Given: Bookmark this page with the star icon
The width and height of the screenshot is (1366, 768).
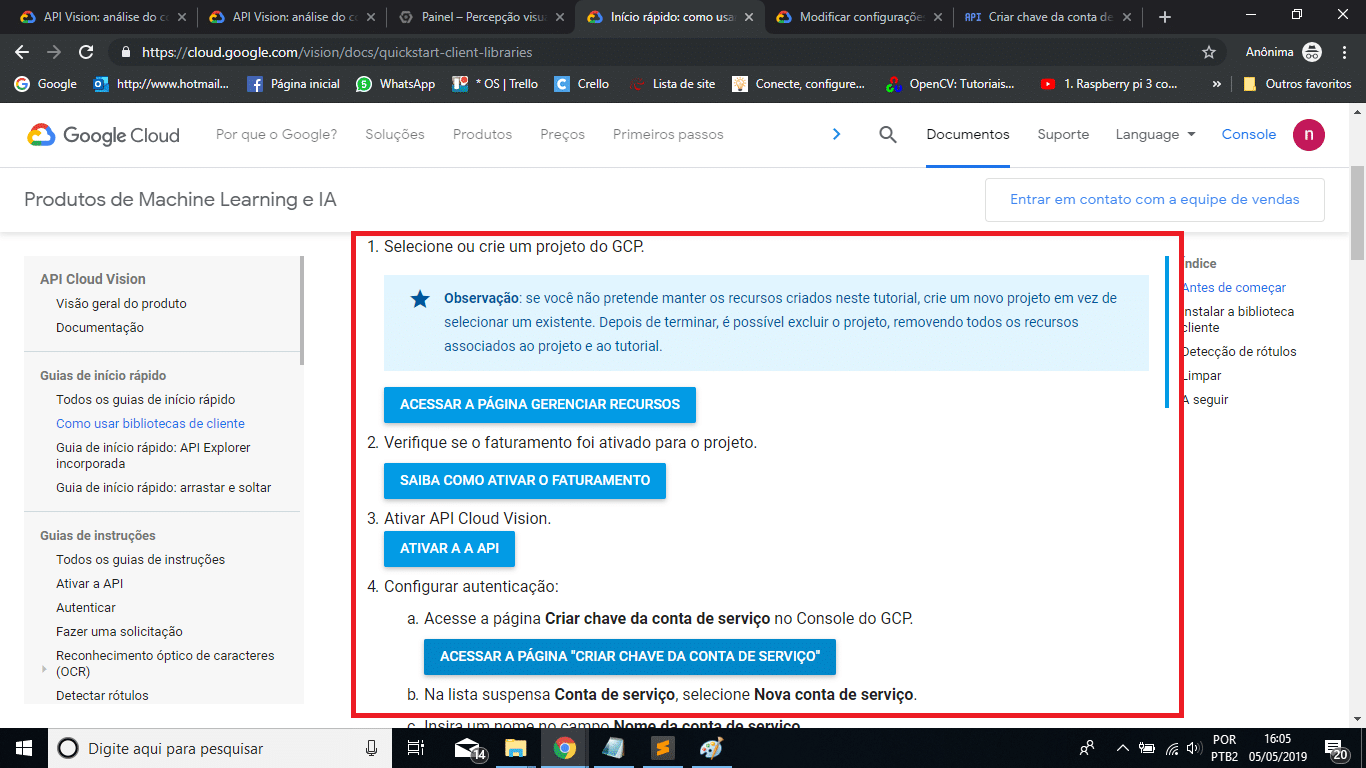Looking at the screenshot, I should pos(1209,52).
